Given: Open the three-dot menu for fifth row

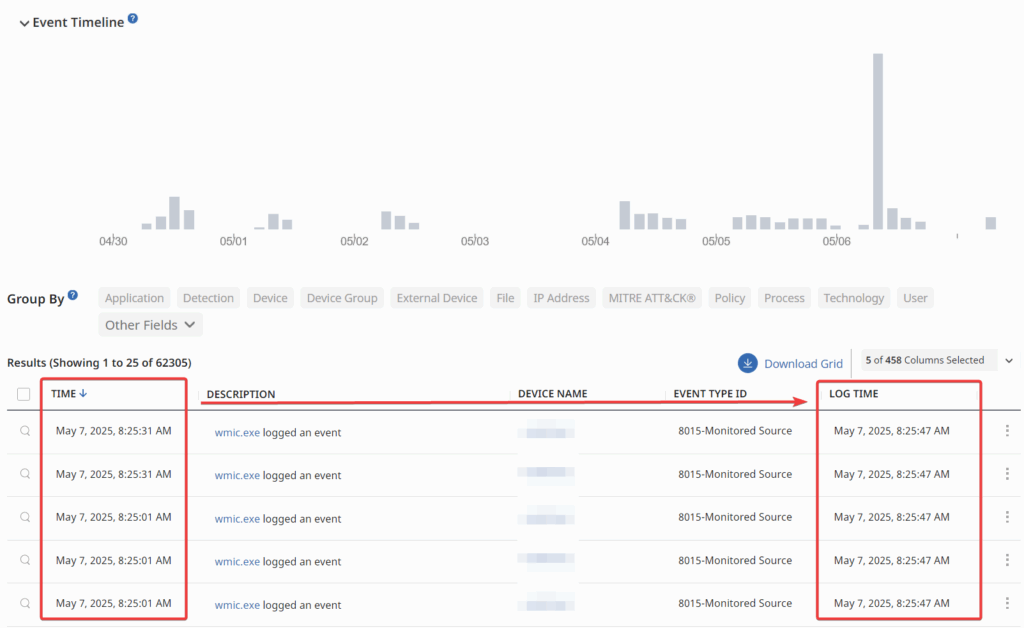Looking at the screenshot, I should [1007, 603].
